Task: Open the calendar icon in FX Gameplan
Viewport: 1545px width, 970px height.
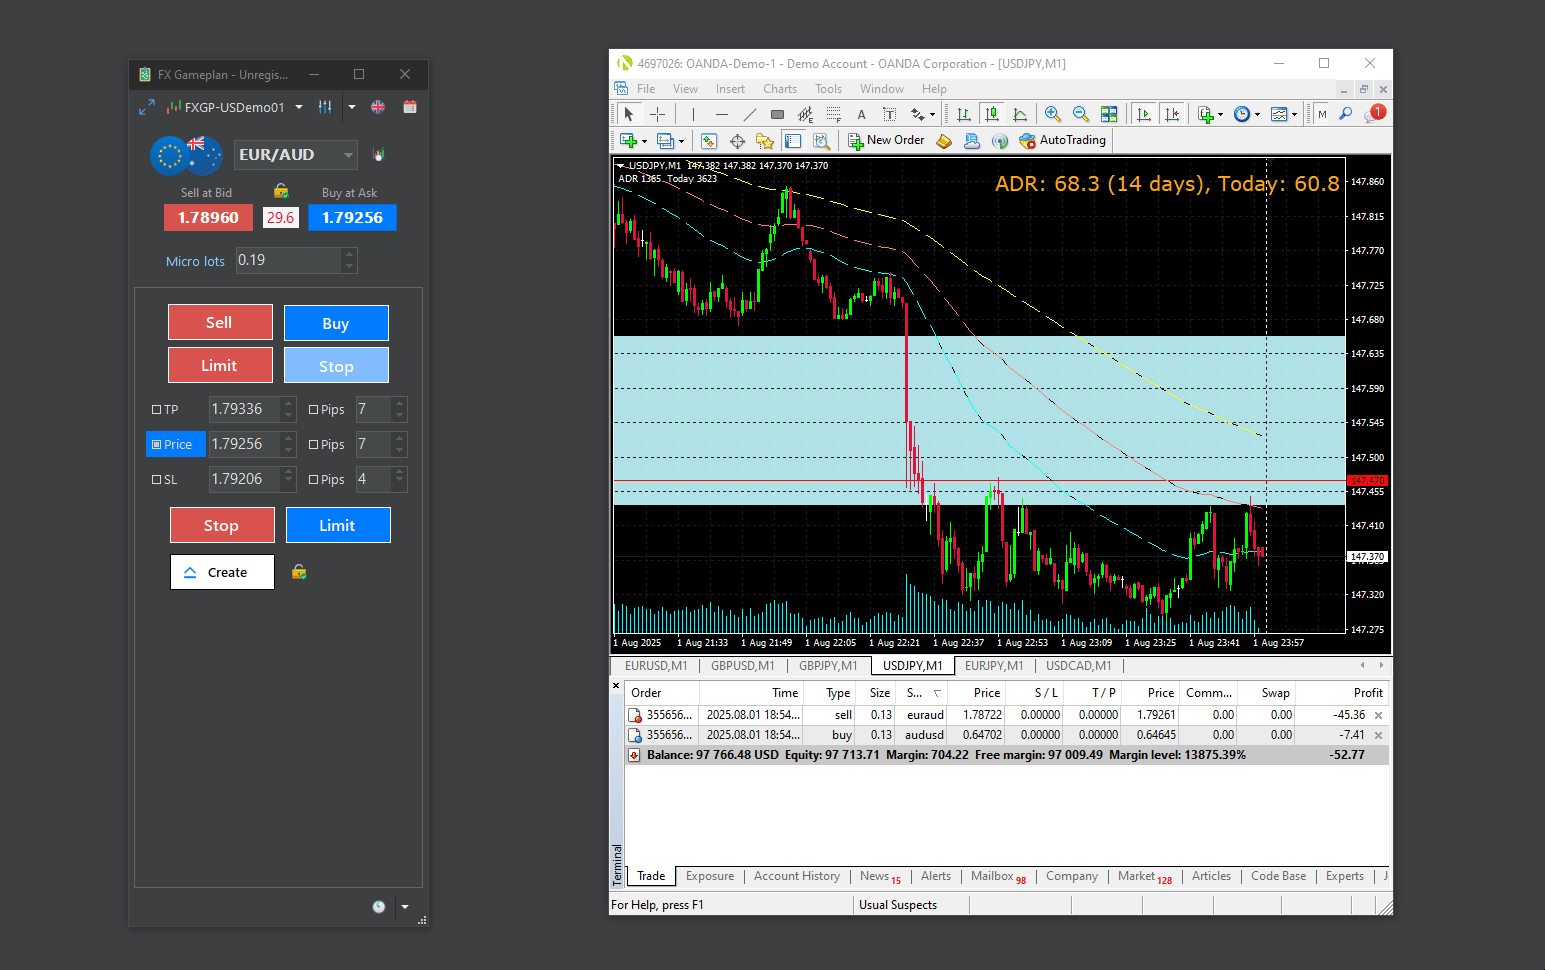Action: coord(410,107)
